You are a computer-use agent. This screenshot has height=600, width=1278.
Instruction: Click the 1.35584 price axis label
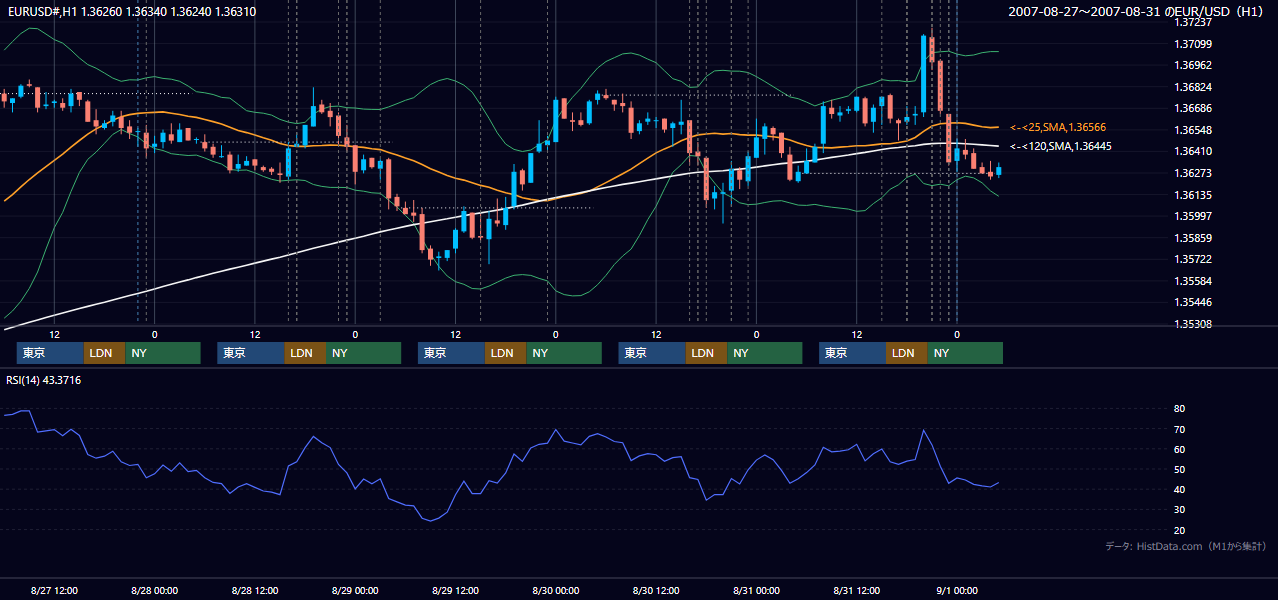coord(1194,281)
